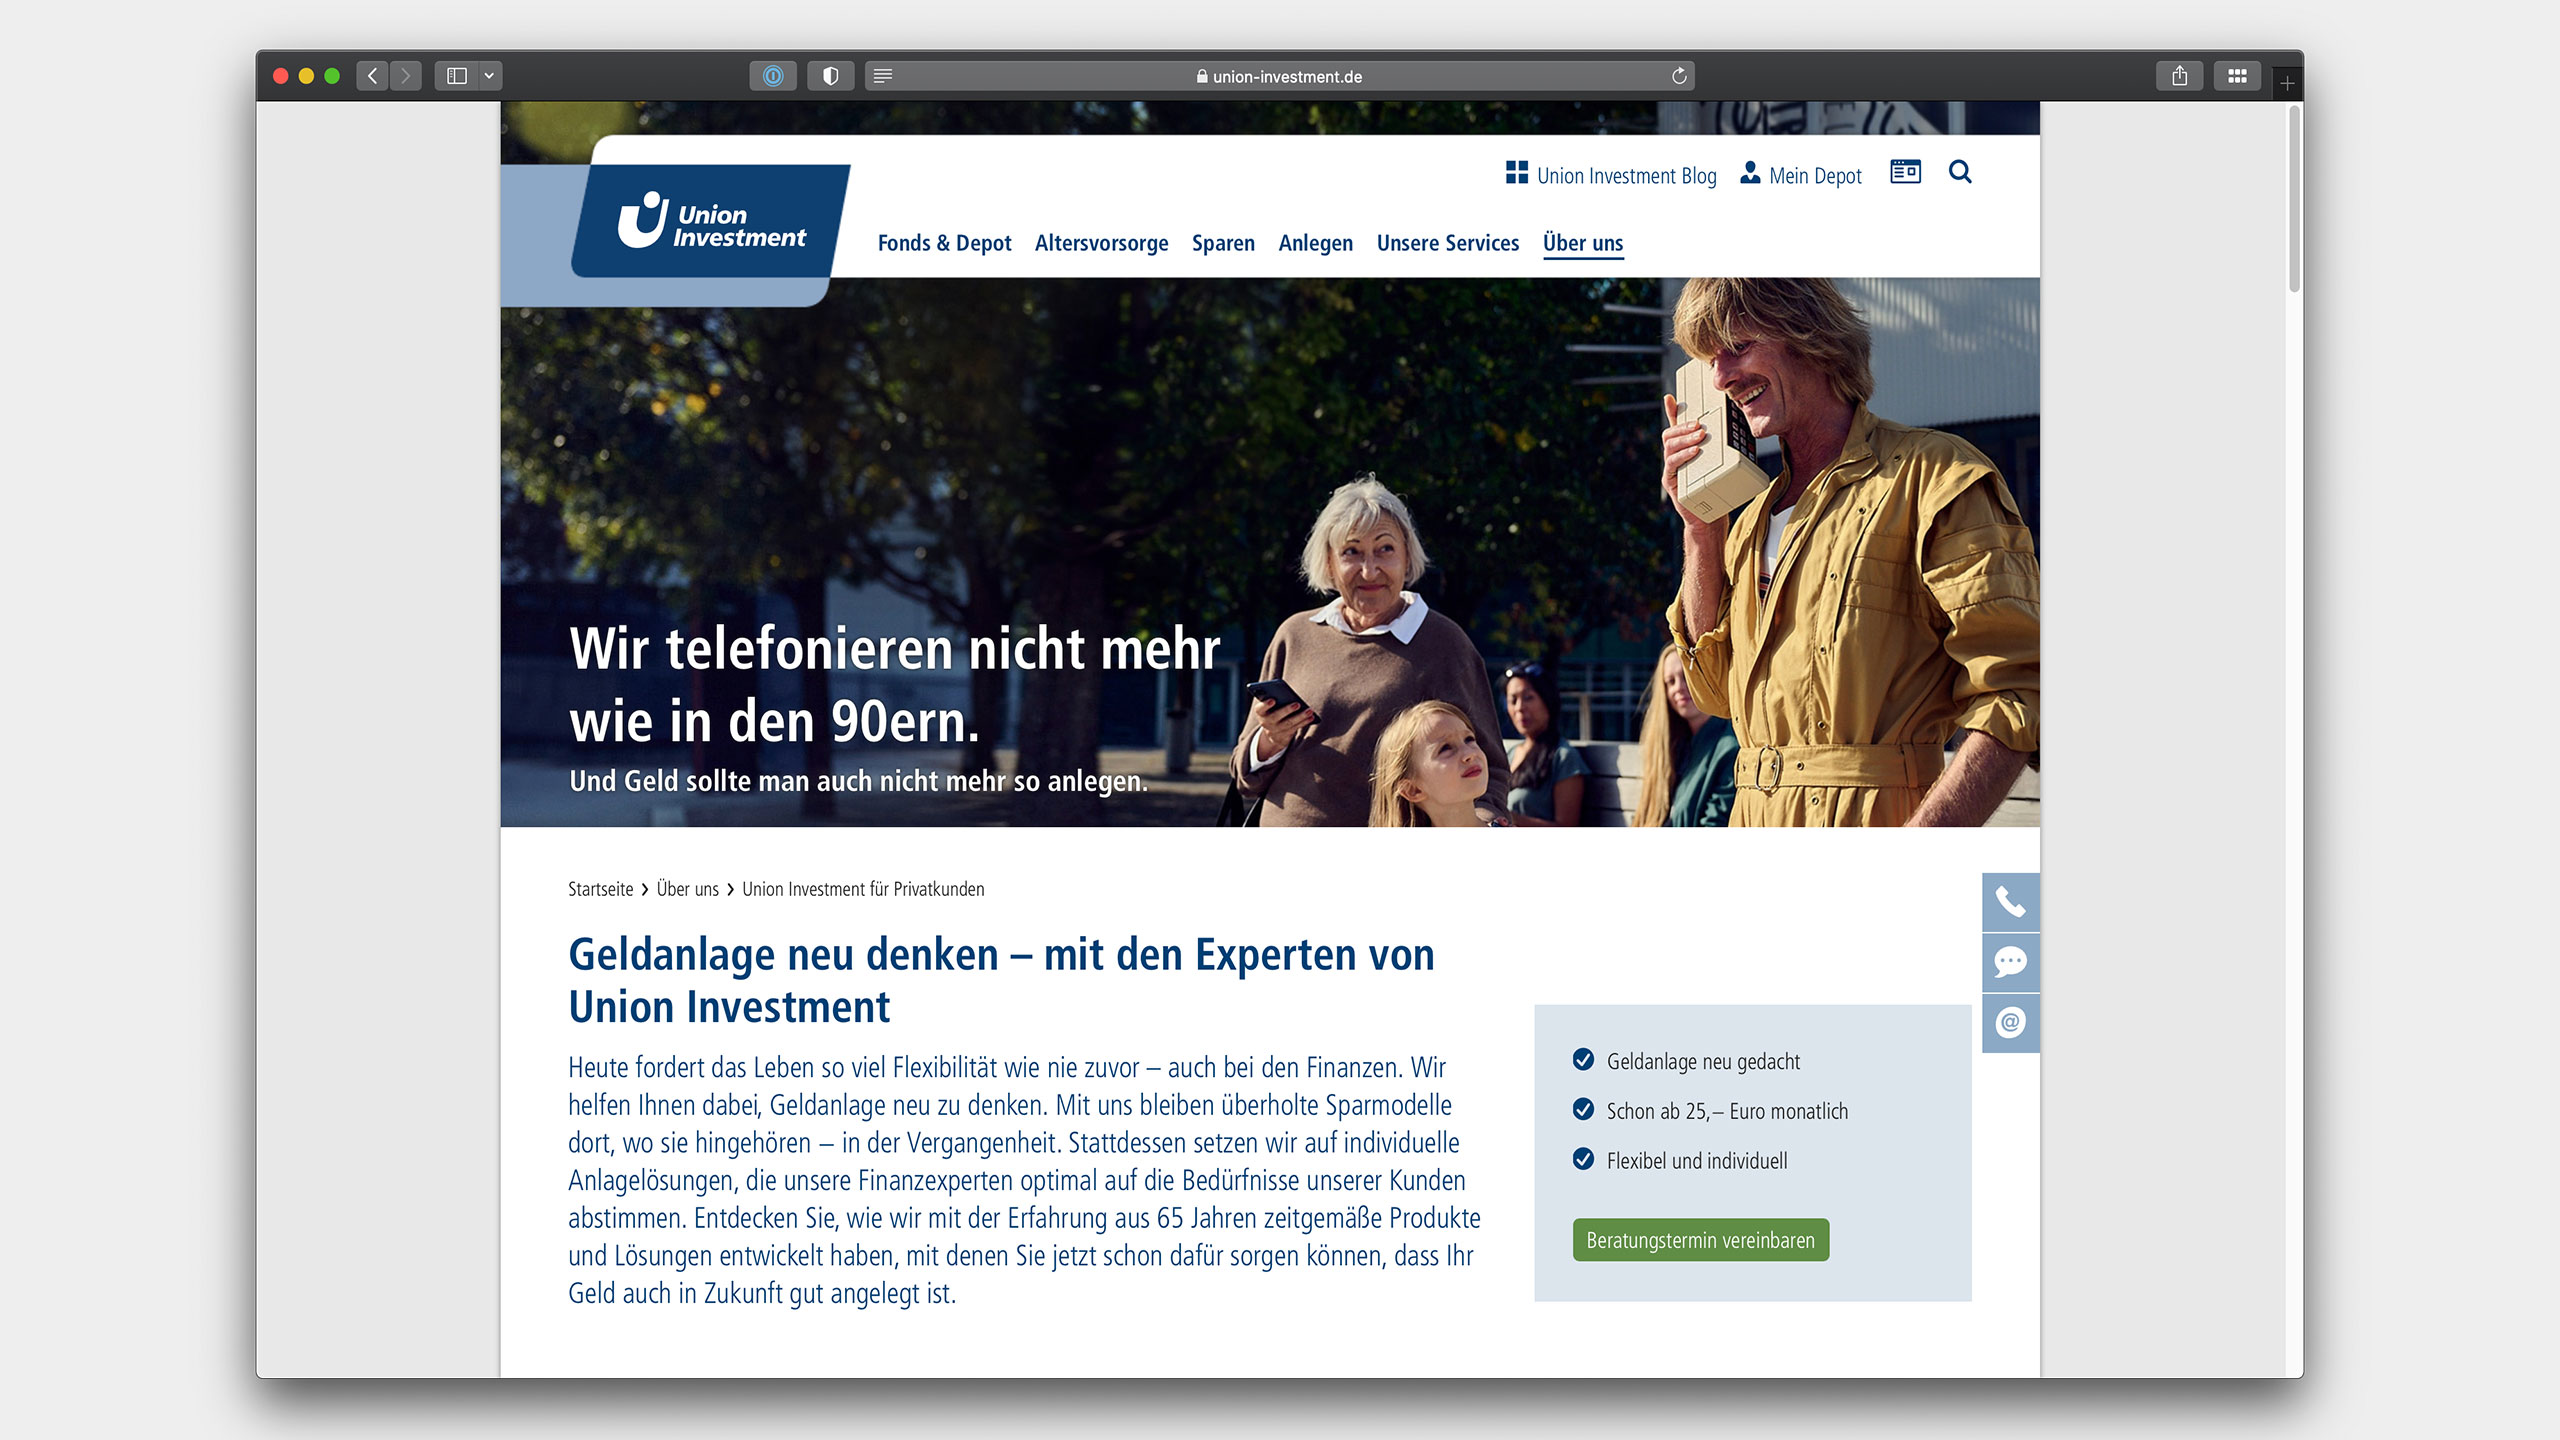The width and height of the screenshot is (2560, 1440).
Task: Go to Über uns breadcrumb
Action: click(x=687, y=889)
